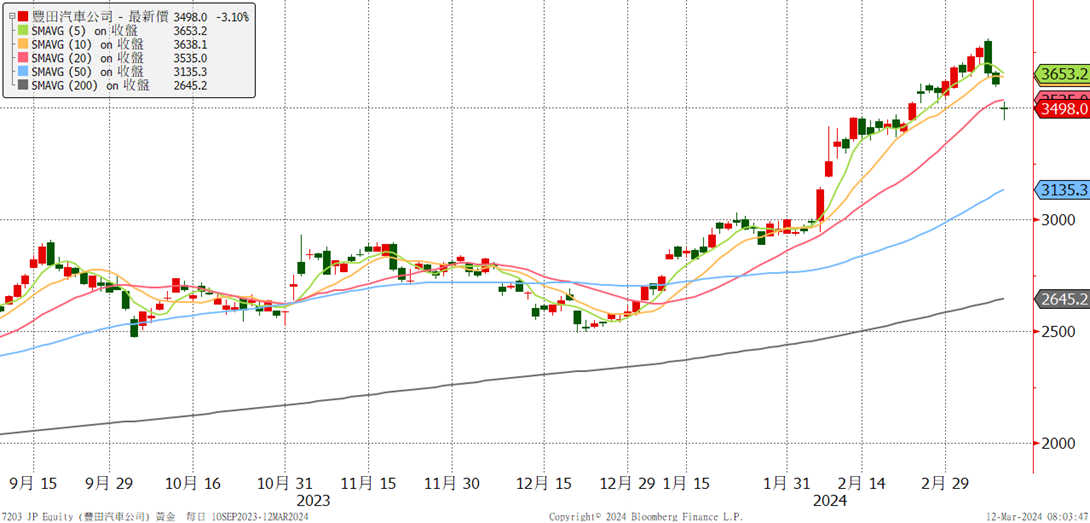The height and width of the screenshot is (523, 1090).
Task: Click the 2500 price axis label
Action: coord(1057,332)
